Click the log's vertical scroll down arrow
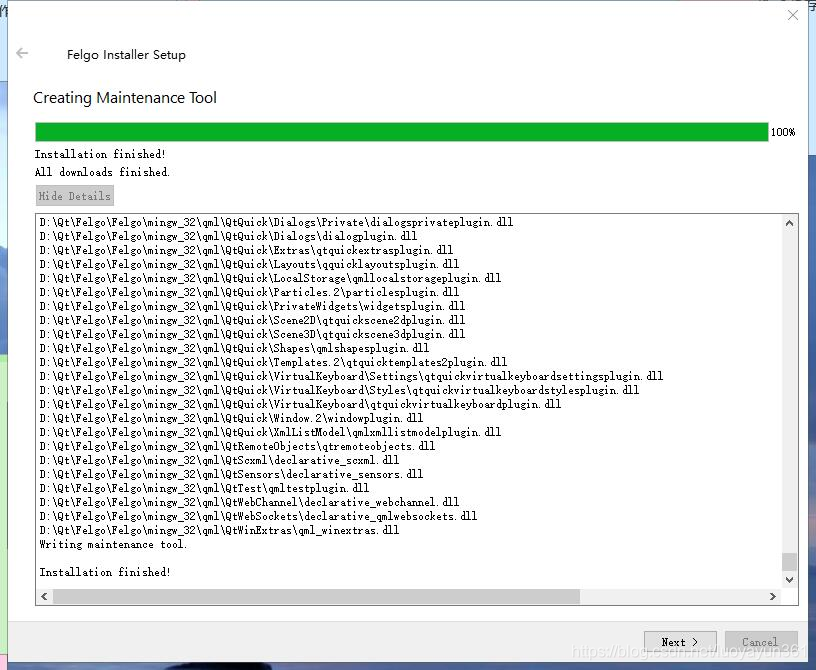The width and height of the screenshot is (816, 670). (789, 579)
